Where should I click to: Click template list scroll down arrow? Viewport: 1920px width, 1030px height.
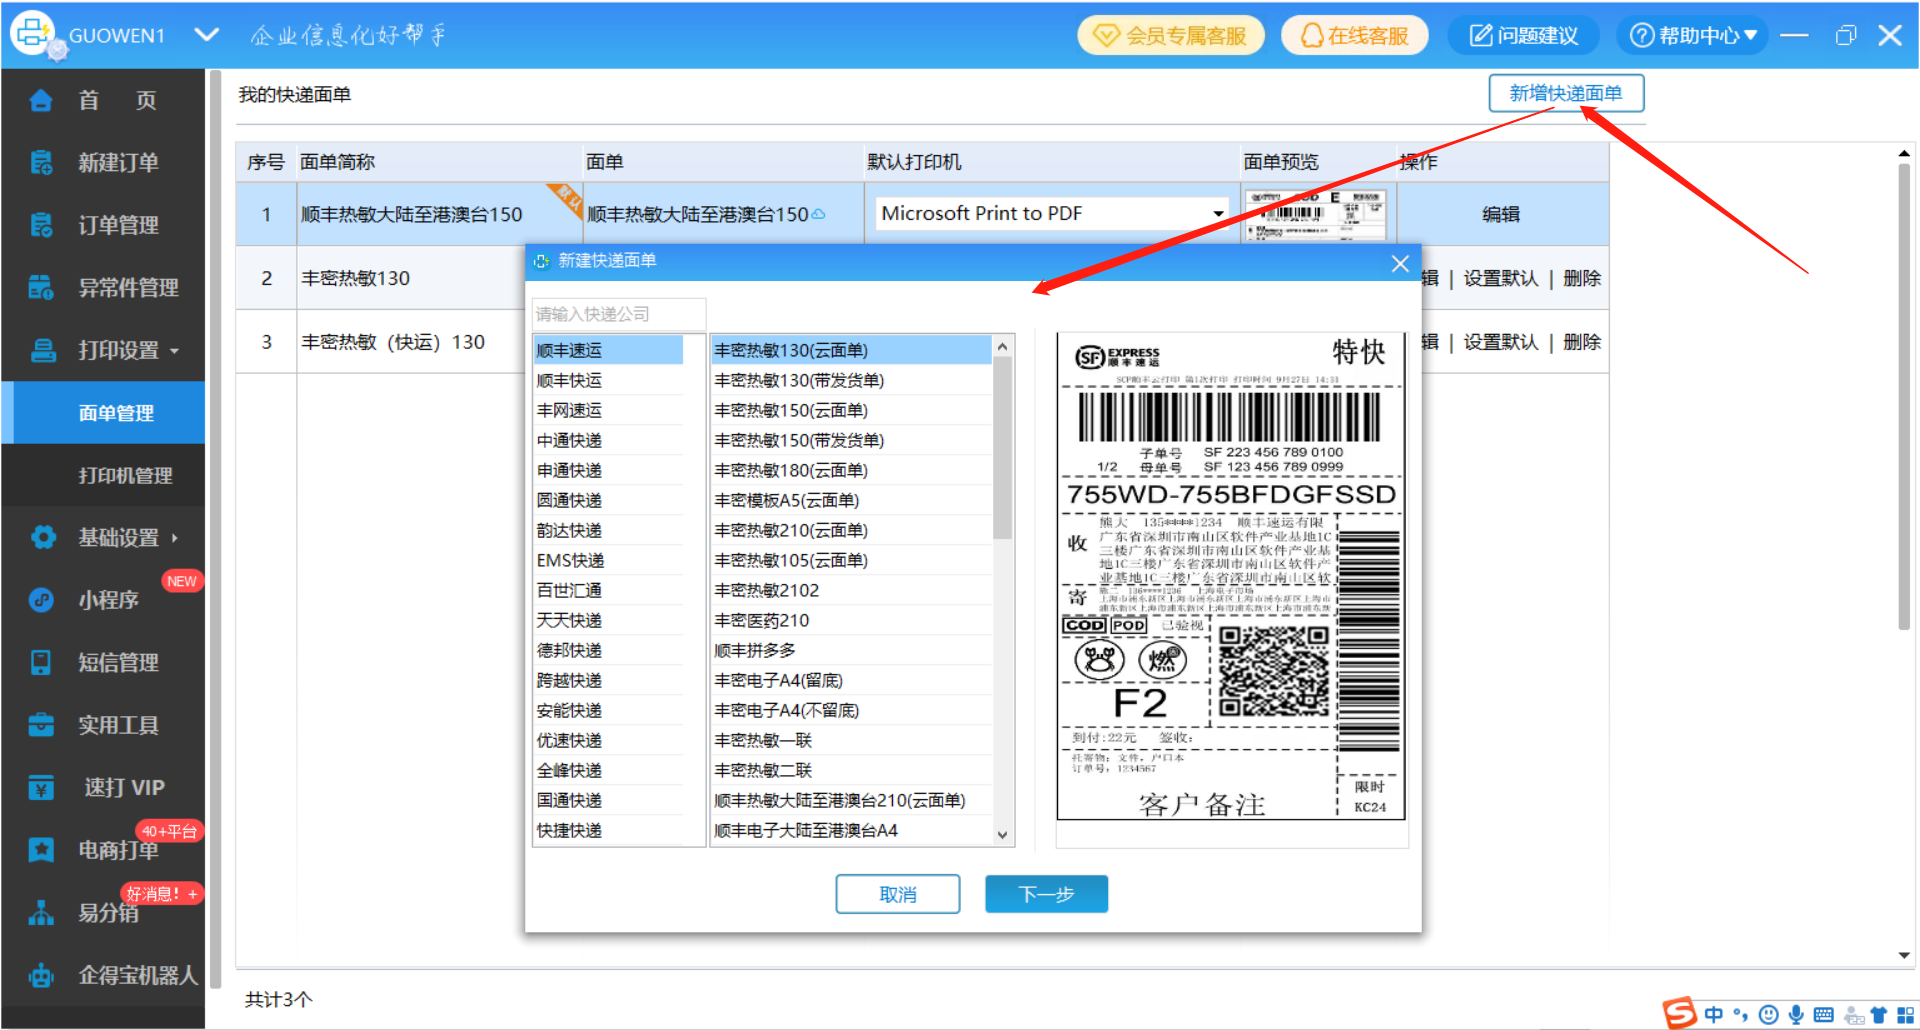(1003, 835)
